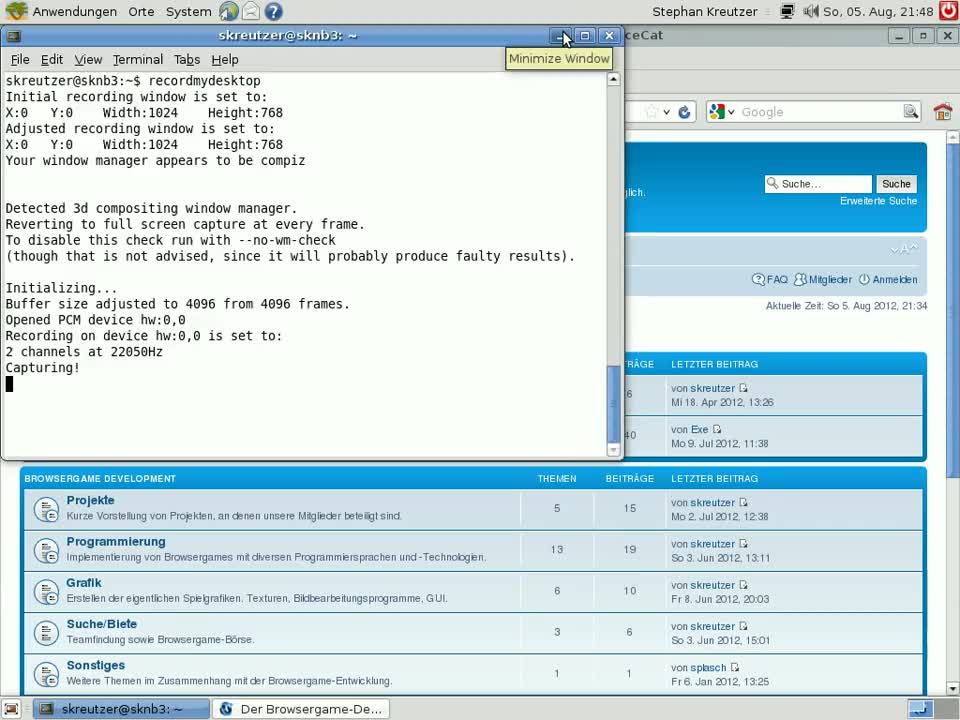Open the Orte menu
Screen dimensions: 960x720
coord(141,11)
